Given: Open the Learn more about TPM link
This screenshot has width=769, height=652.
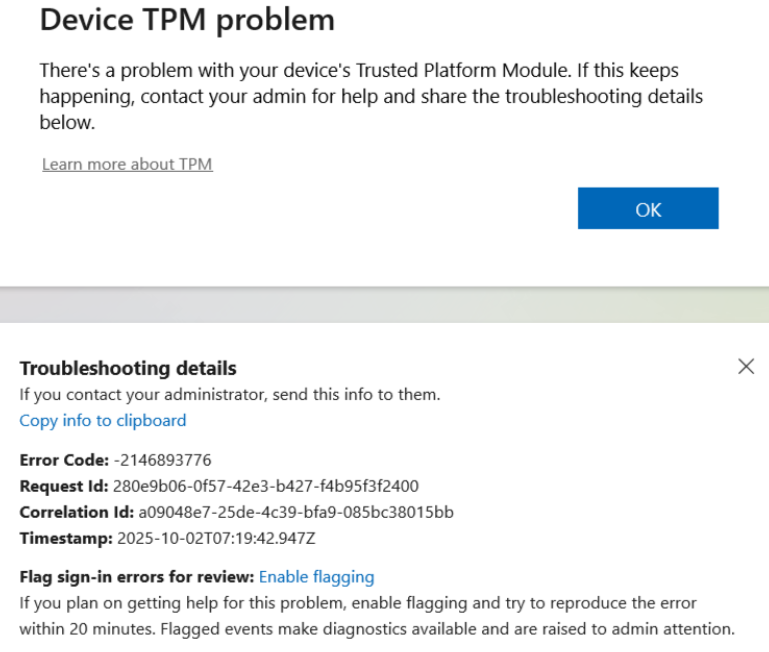Looking at the screenshot, I should pos(127,164).
